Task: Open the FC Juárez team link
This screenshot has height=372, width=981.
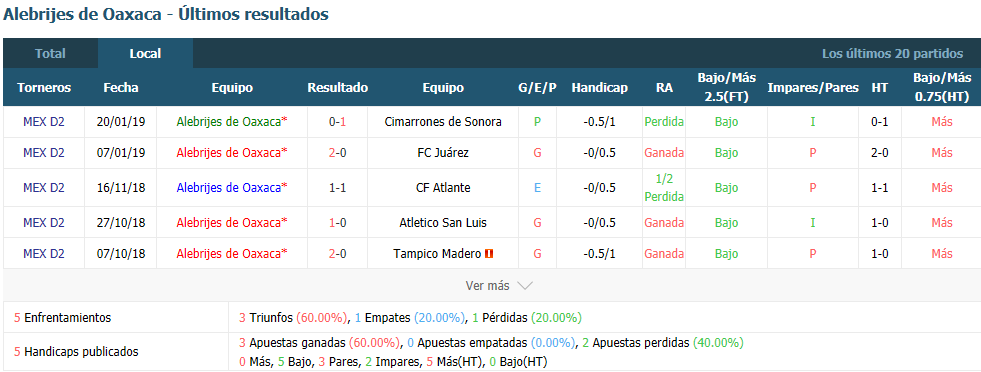Action: pos(443,153)
